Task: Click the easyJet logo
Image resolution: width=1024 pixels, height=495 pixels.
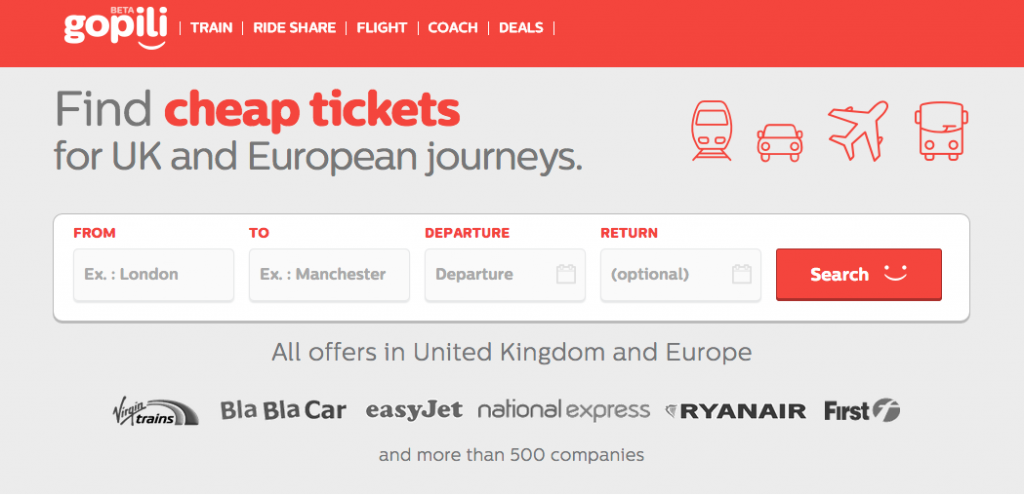Action: (414, 410)
